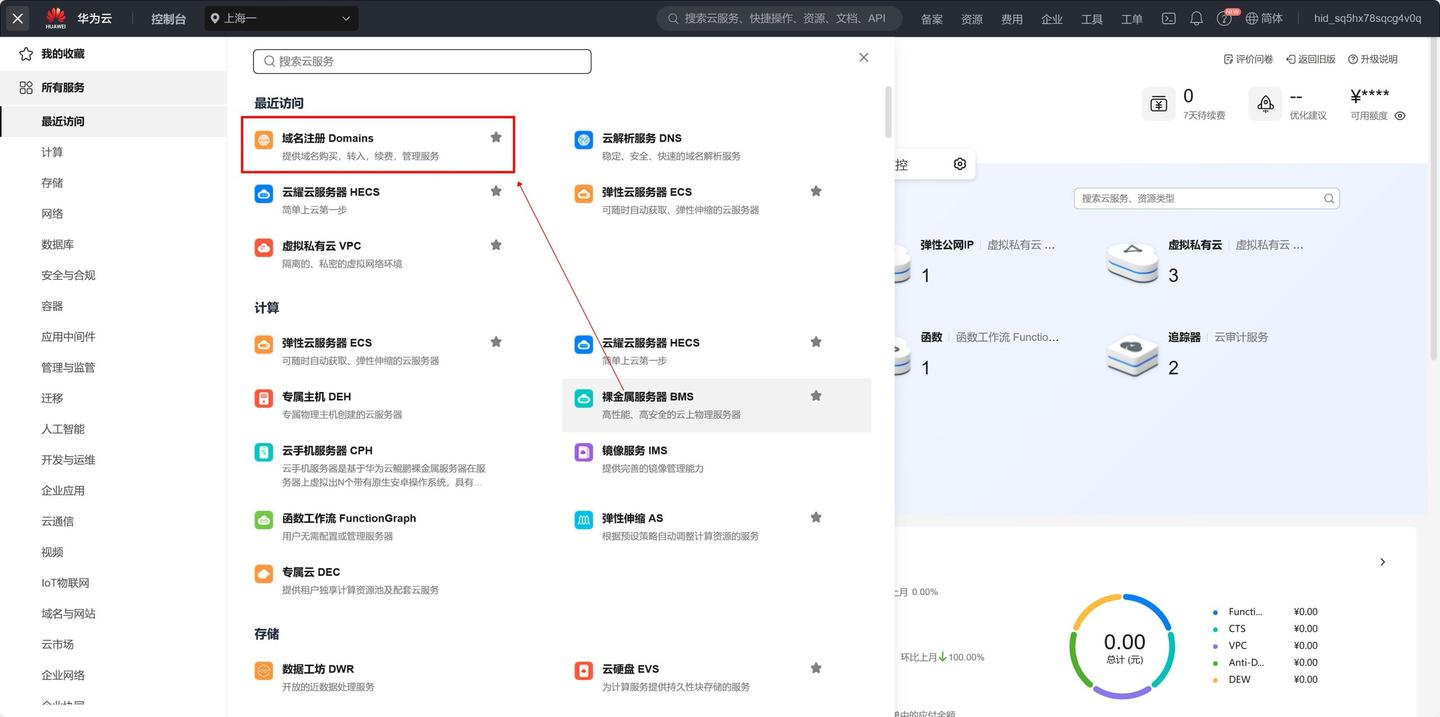Open the 简体 language selector

(1264, 18)
